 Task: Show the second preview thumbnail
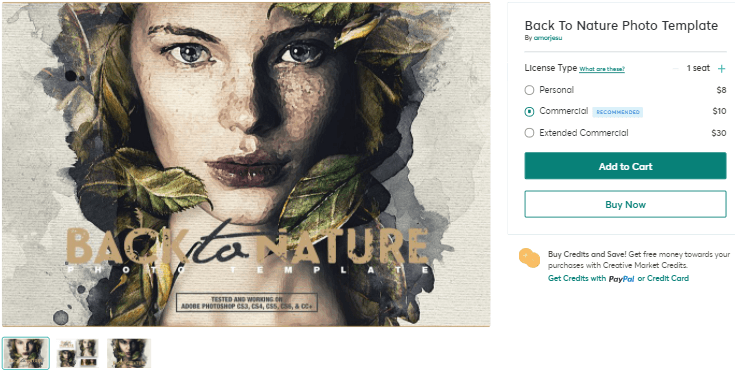[77, 353]
